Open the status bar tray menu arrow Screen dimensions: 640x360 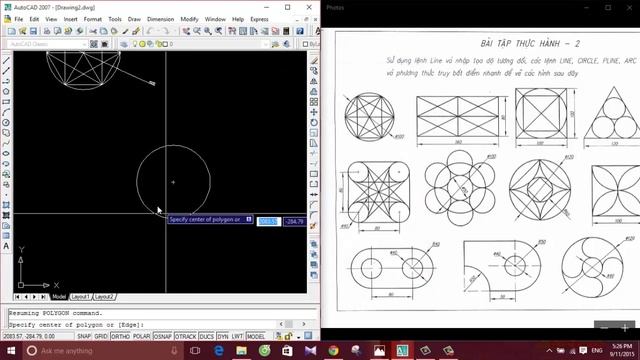pos(299,337)
